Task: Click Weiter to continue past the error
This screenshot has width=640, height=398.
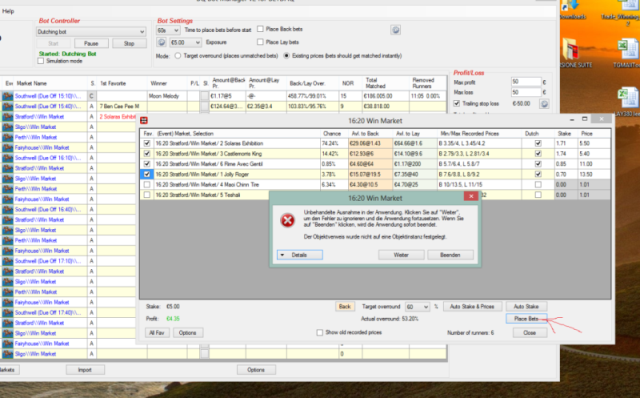Action: click(x=401, y=255)
